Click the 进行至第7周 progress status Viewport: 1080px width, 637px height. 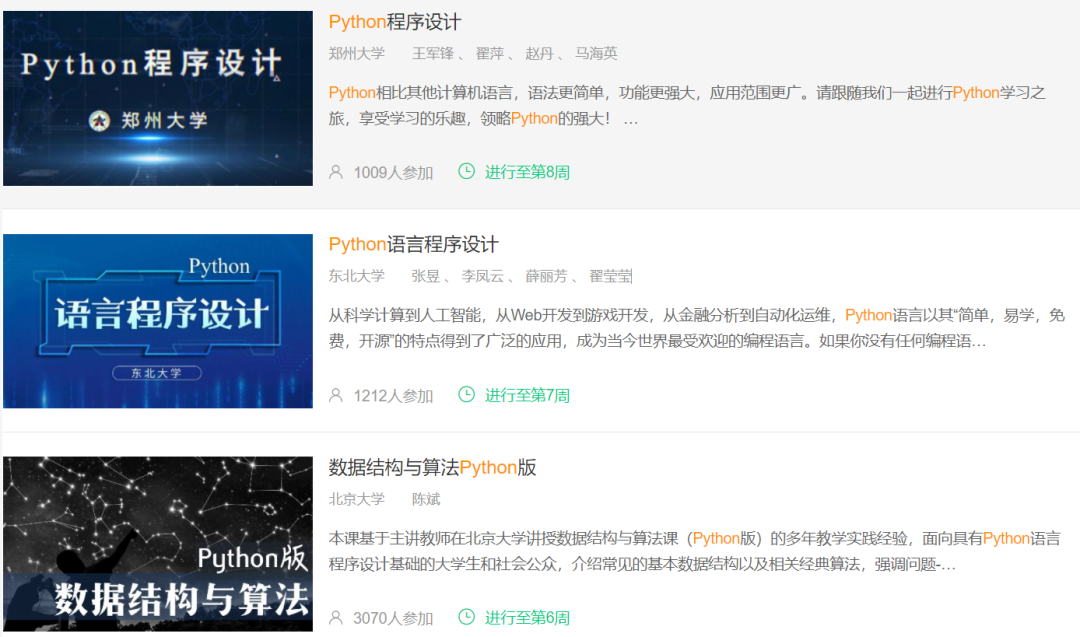[x=527, y=395]
